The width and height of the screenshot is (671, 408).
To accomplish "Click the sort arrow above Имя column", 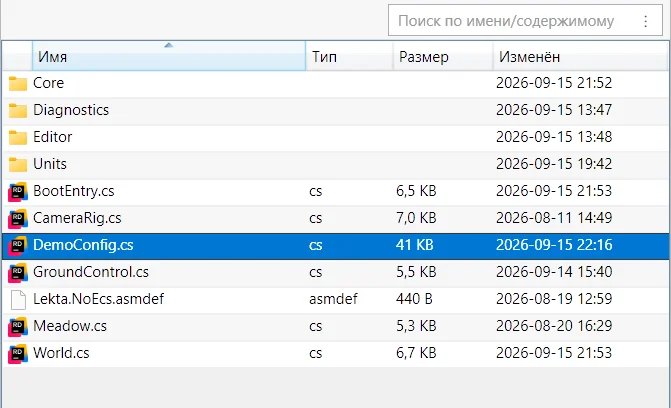I will pyautogui.click(x=169, y=45).
